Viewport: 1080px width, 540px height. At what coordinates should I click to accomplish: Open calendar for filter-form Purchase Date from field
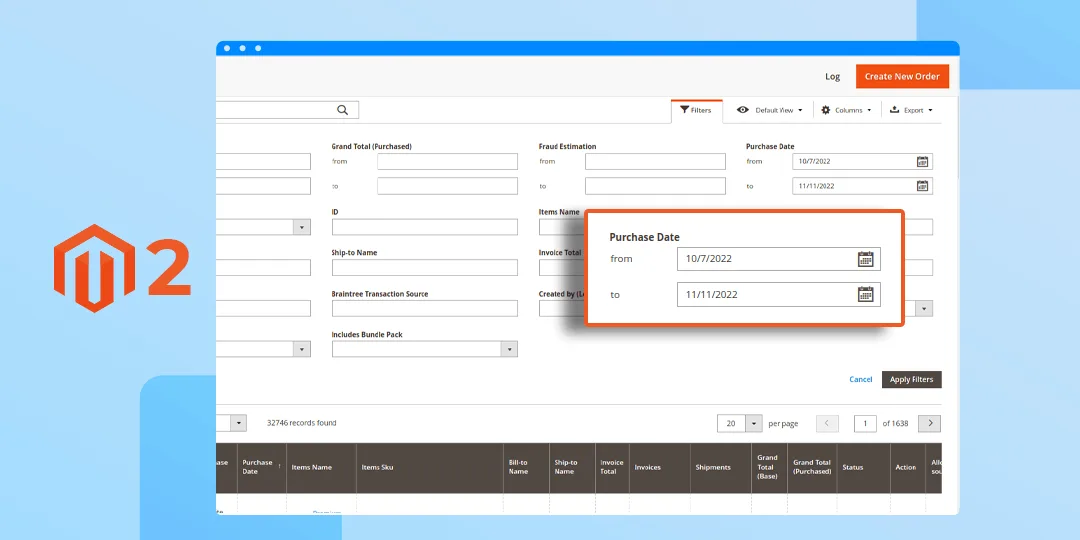[922, 161]
